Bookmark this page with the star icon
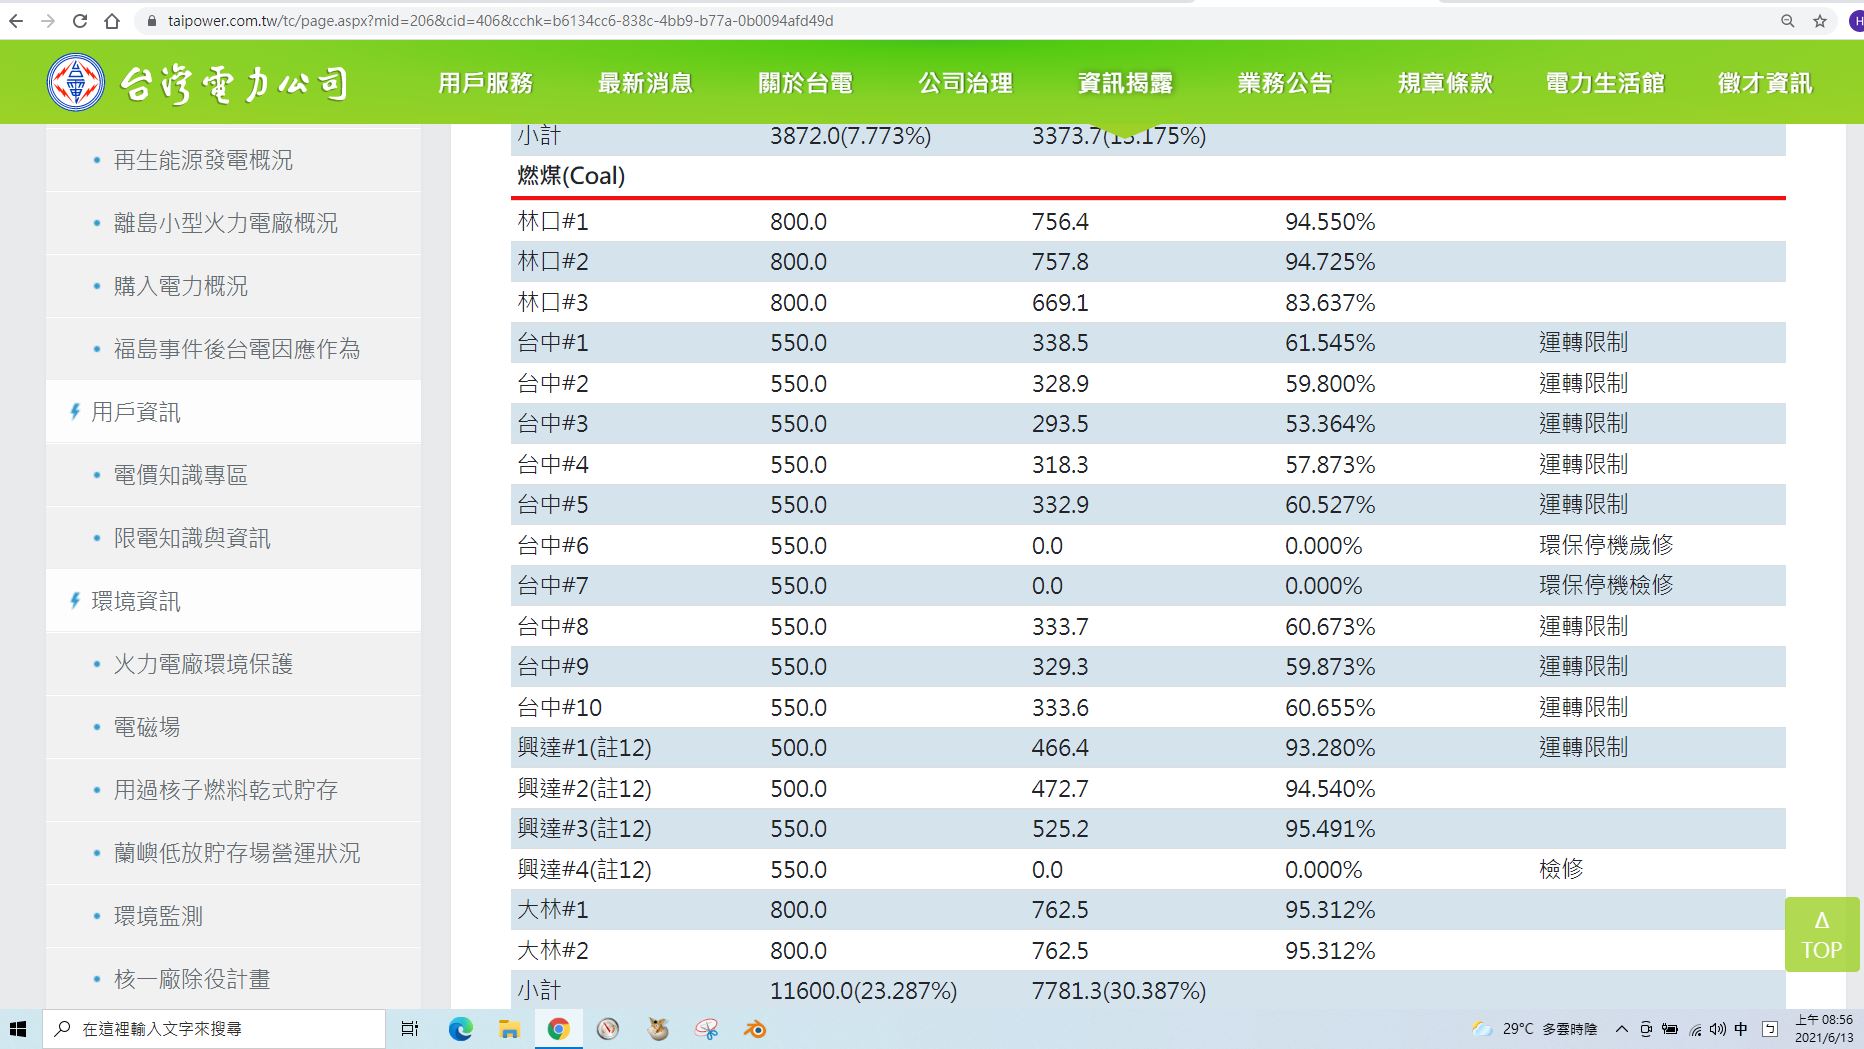This screenshot has height=1049, width=1864. (x=1820, y=21)
